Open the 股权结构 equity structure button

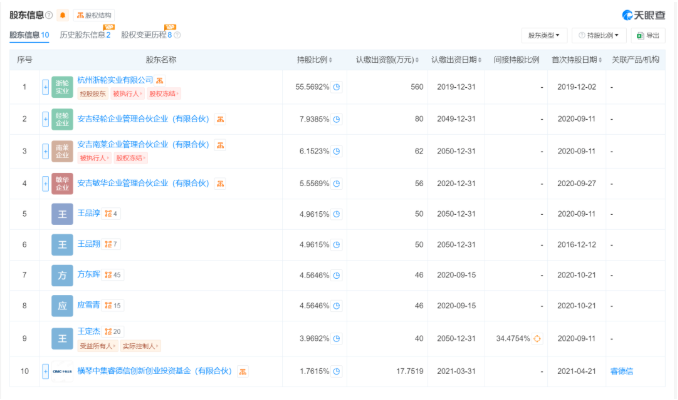click(x=95, y=15)
